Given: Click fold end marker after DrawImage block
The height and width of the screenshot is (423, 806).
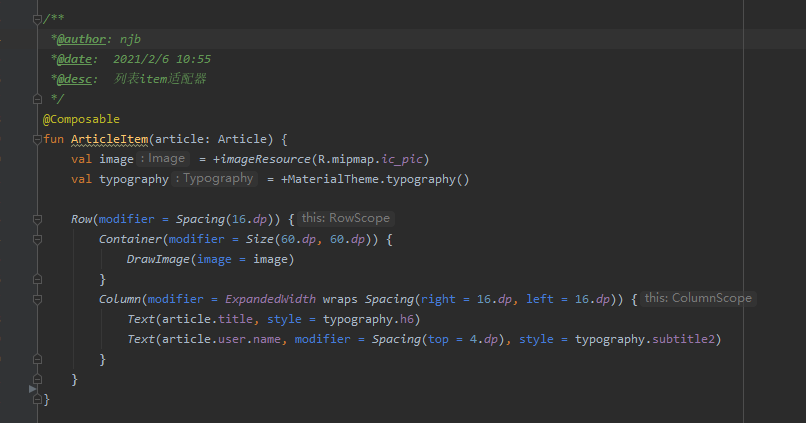Looking at the screenshot, I should tap(37, 279).
